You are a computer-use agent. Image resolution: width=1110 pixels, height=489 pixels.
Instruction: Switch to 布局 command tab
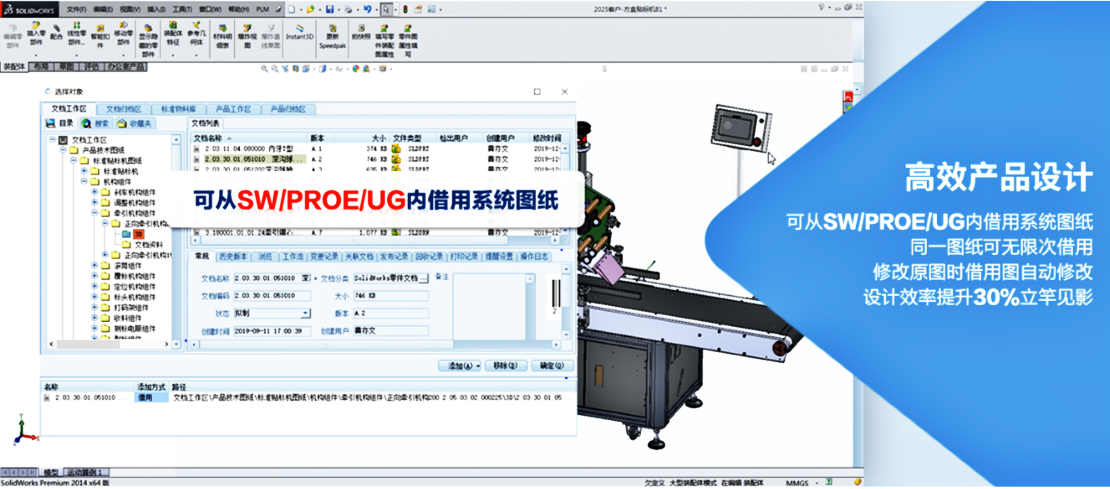[41, 67]
